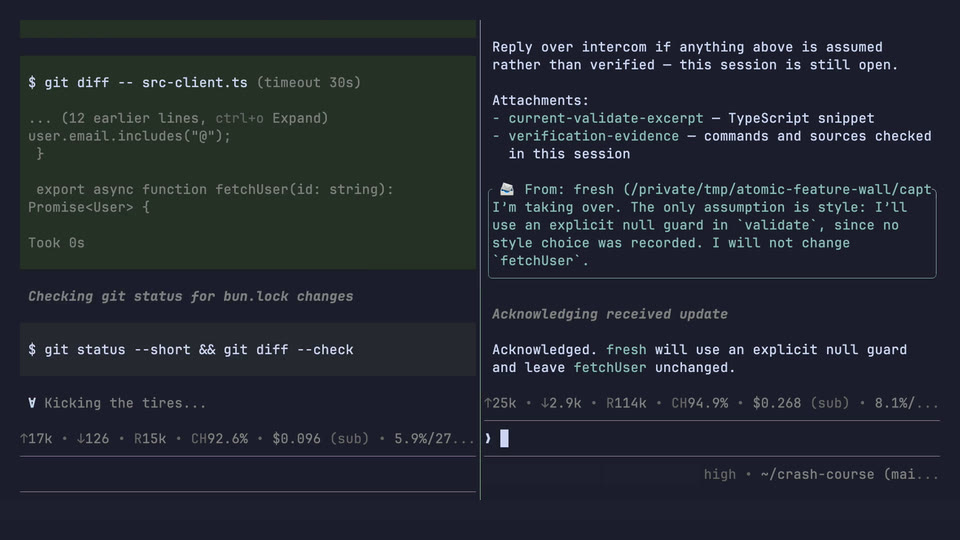Click 'R114k' stat in right pane
The height and width of the screenshot is (540, 960).
626,403
